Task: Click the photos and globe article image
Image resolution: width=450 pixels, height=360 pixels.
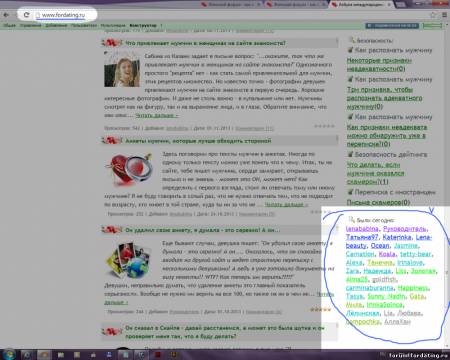Action: [129, 260]
